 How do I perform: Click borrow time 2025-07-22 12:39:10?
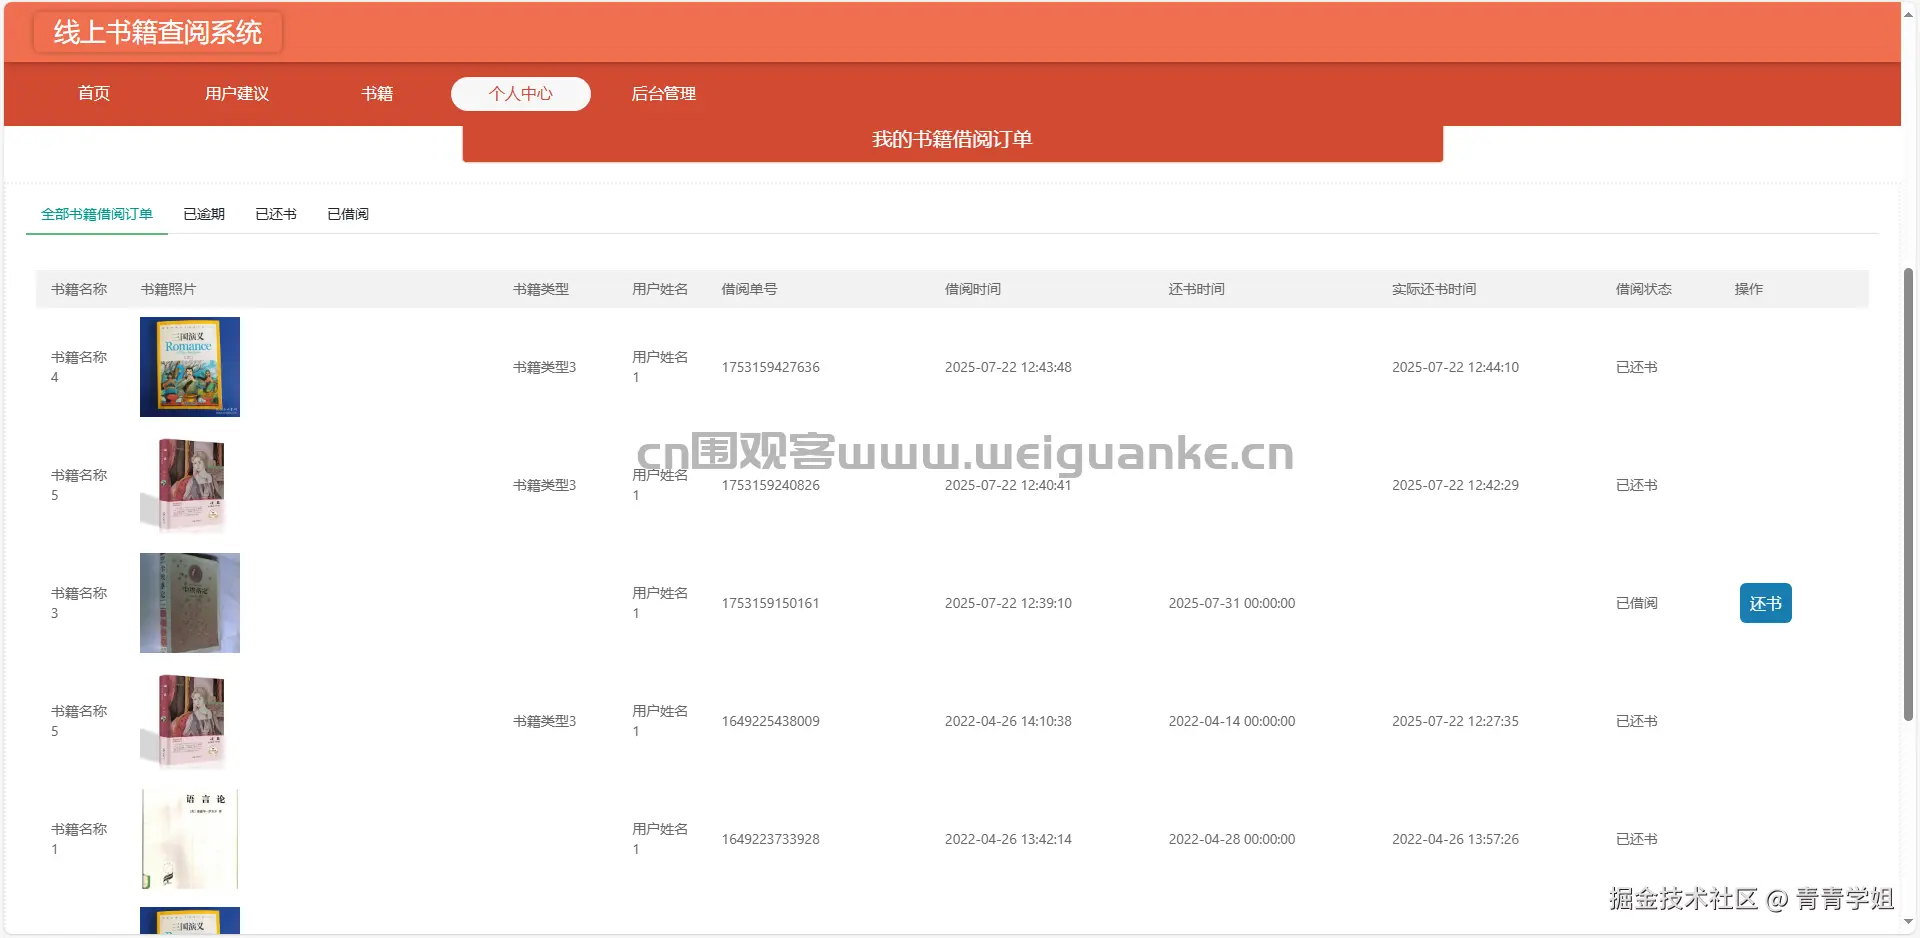click(1008, 603)
